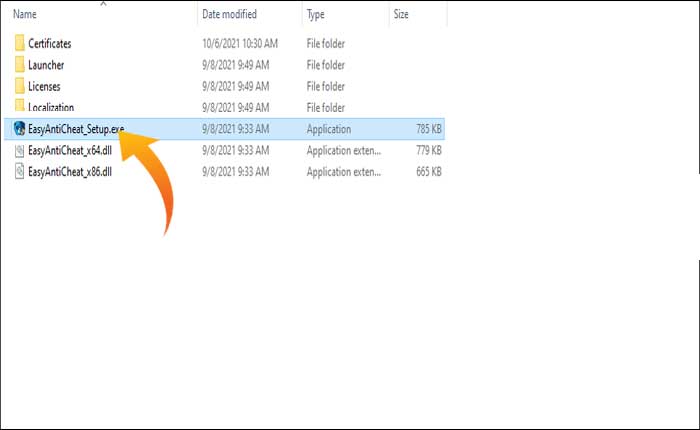Click the 665 KB size value
This screenshot has width=700, height=430.
point(429,172)
